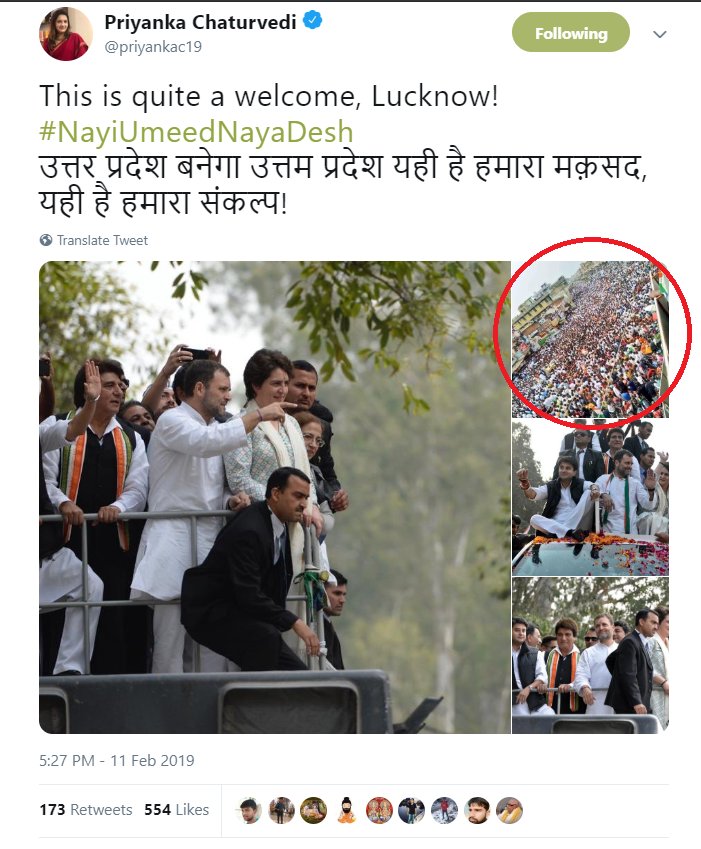The image size is (701, 849).
Task: Open the large photo of leaders on truck
Action: (x=274, y=497)
